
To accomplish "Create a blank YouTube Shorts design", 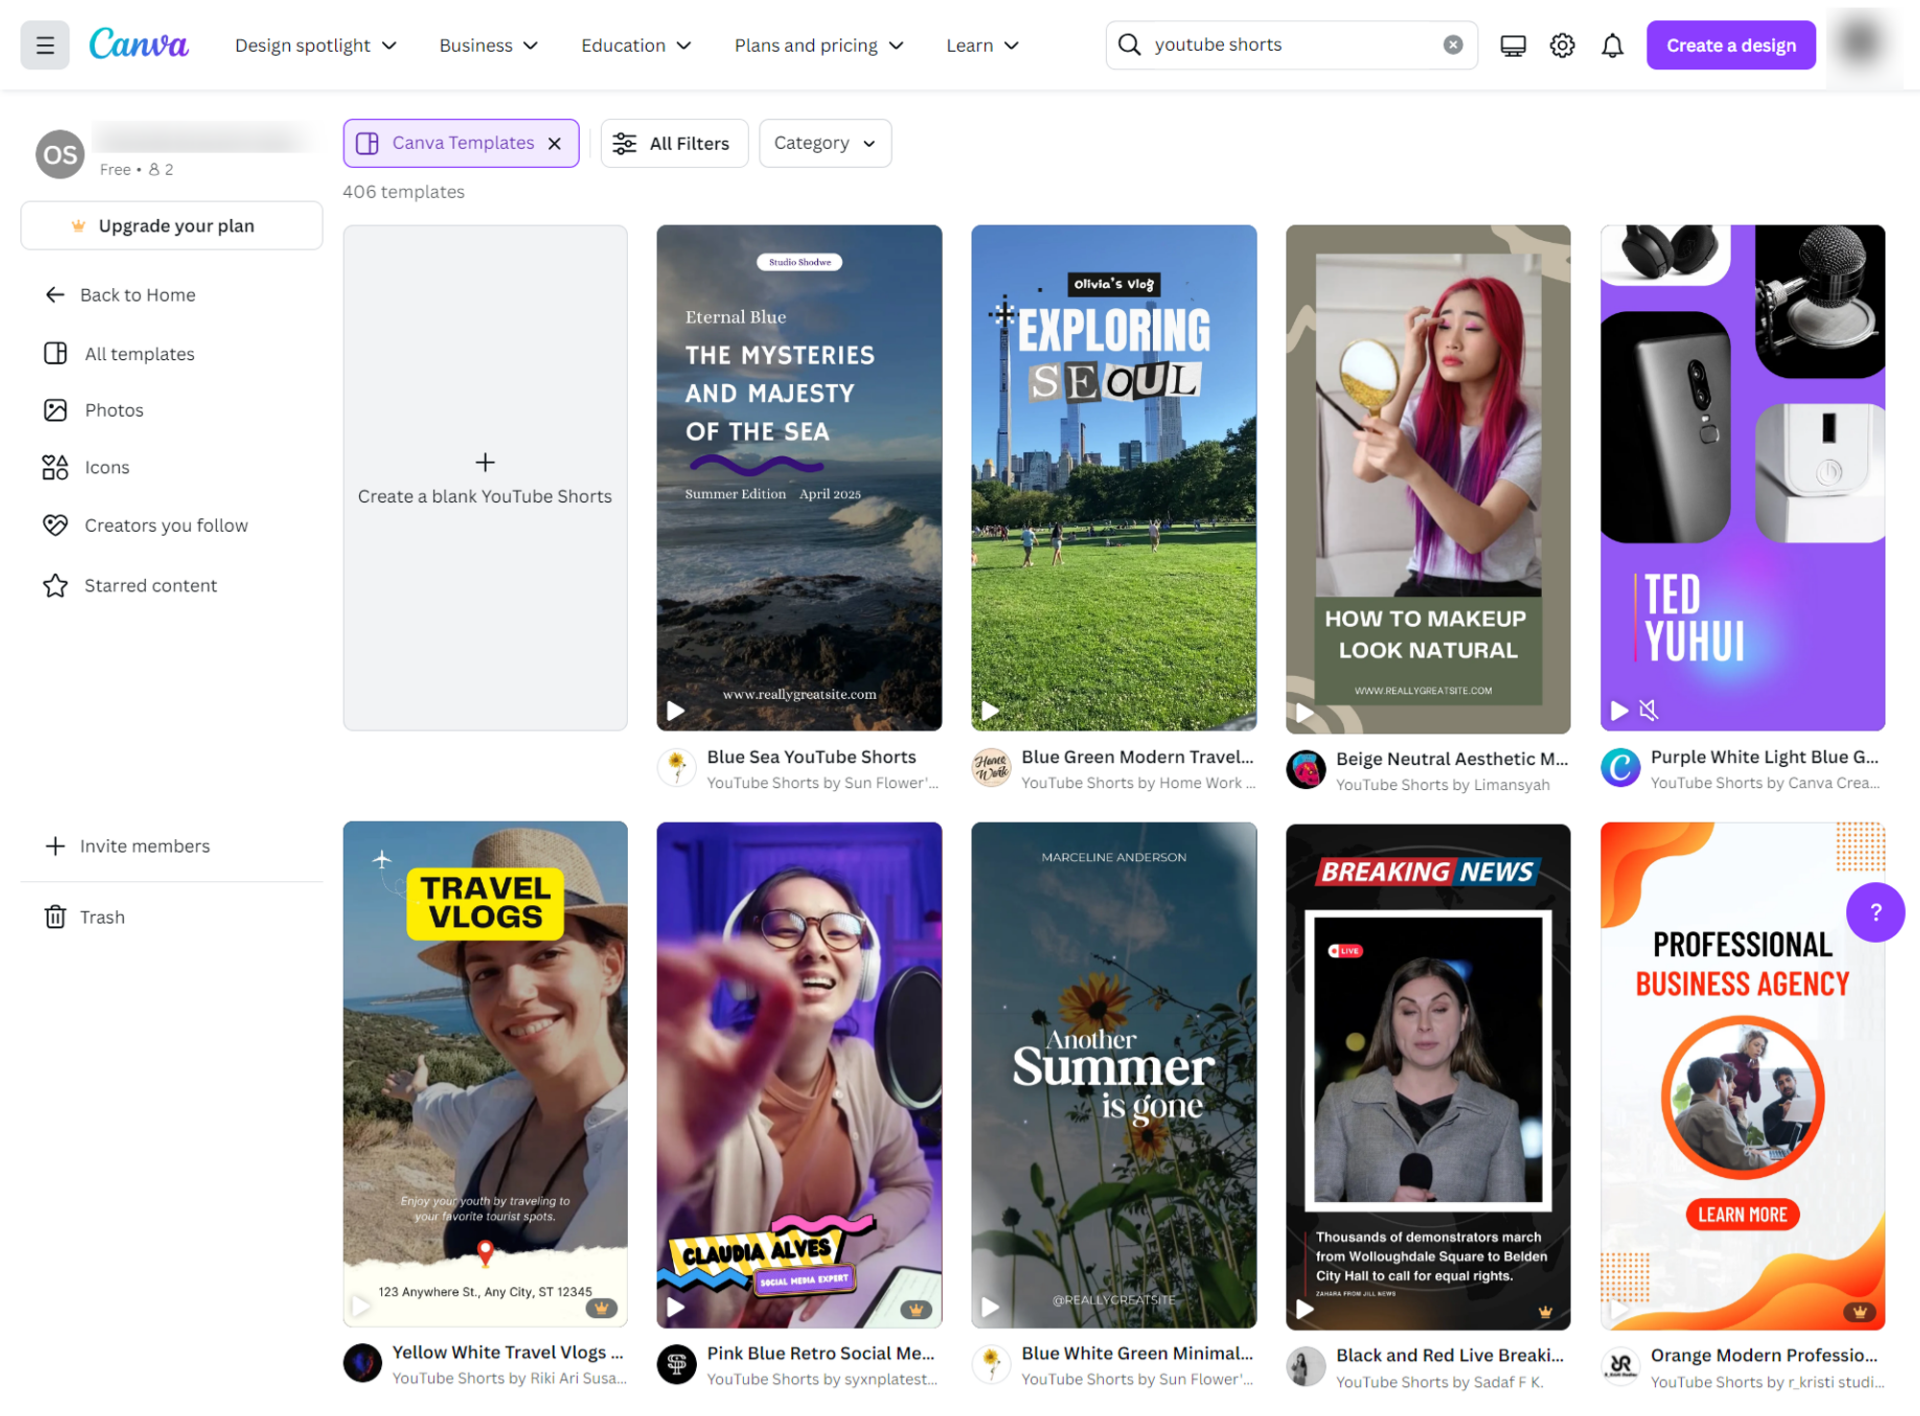I will coord(485,477).
